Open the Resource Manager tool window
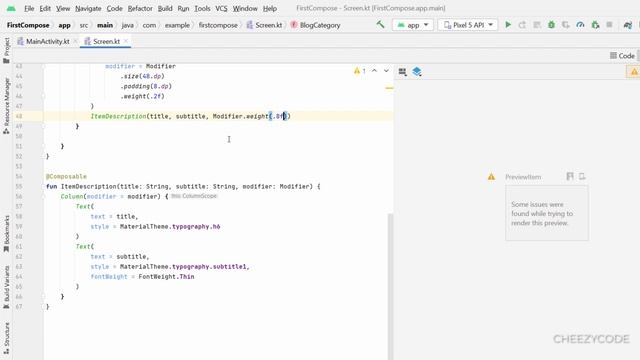This screenshot has height=360, width=640. (6, 106)
